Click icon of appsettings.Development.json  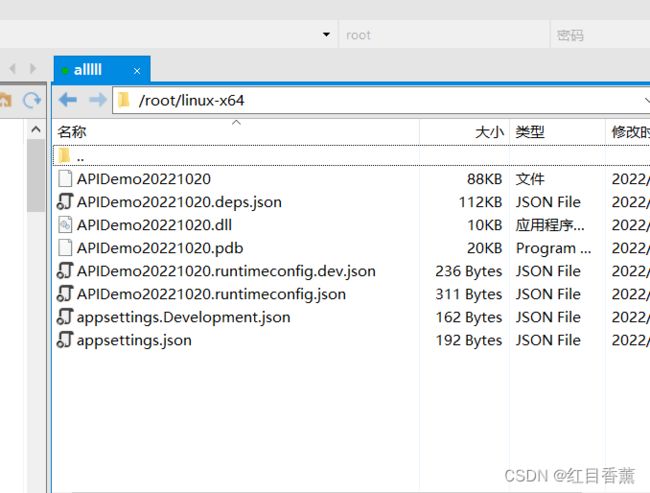coord(65,316)
